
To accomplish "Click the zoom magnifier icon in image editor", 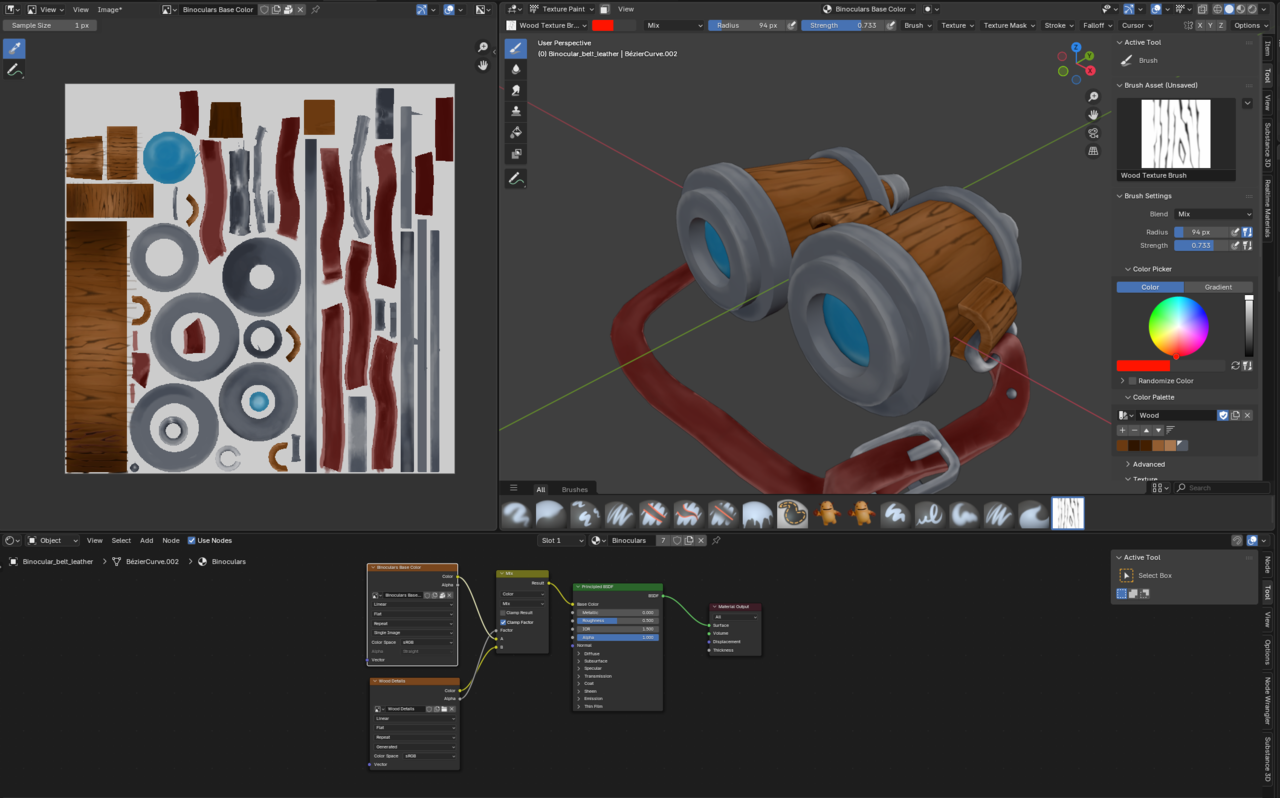I will pyautogui.click(x=483, y=47).
